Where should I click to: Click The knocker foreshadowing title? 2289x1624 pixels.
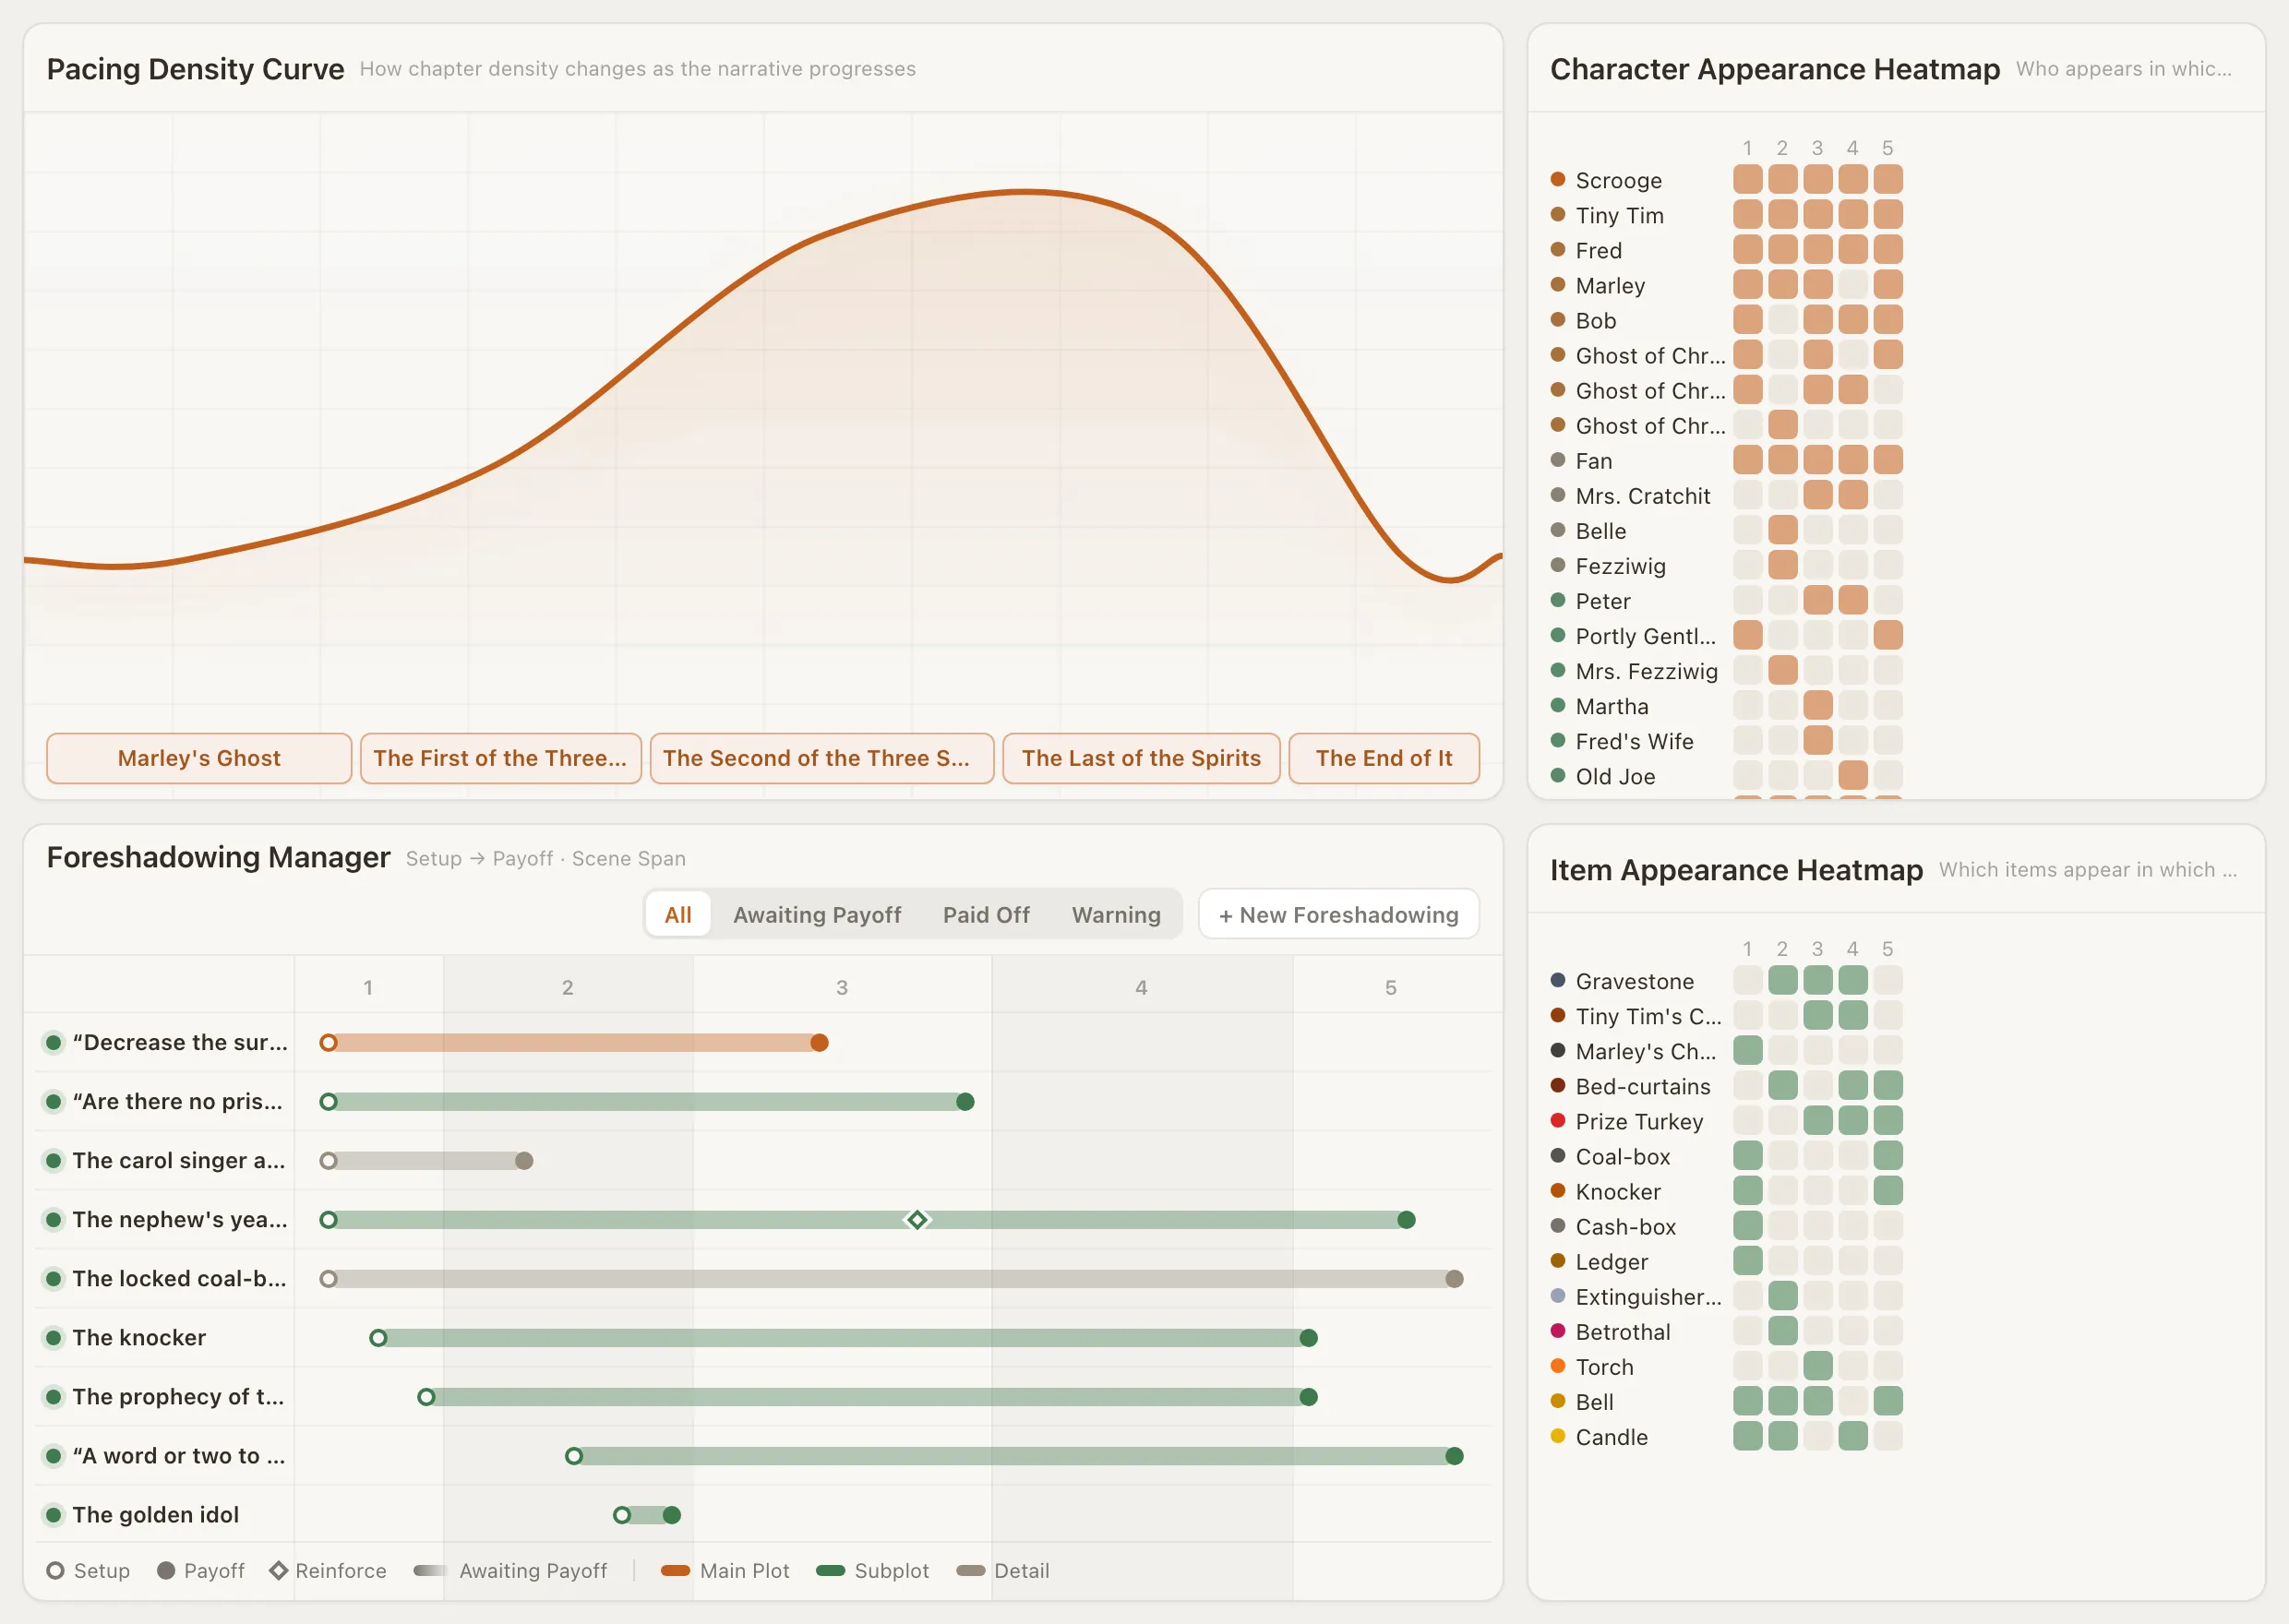(x=139, y=1338)
